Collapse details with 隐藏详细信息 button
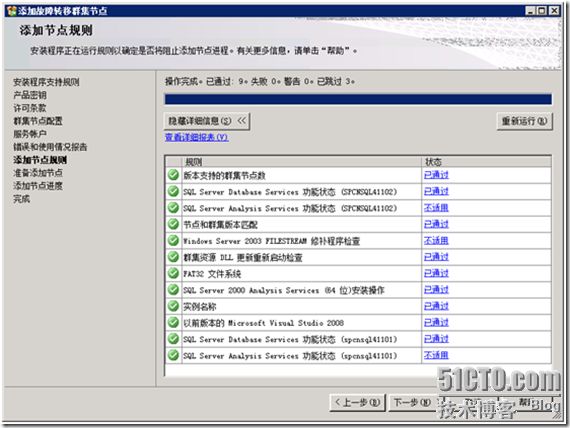 click(207, 121)
